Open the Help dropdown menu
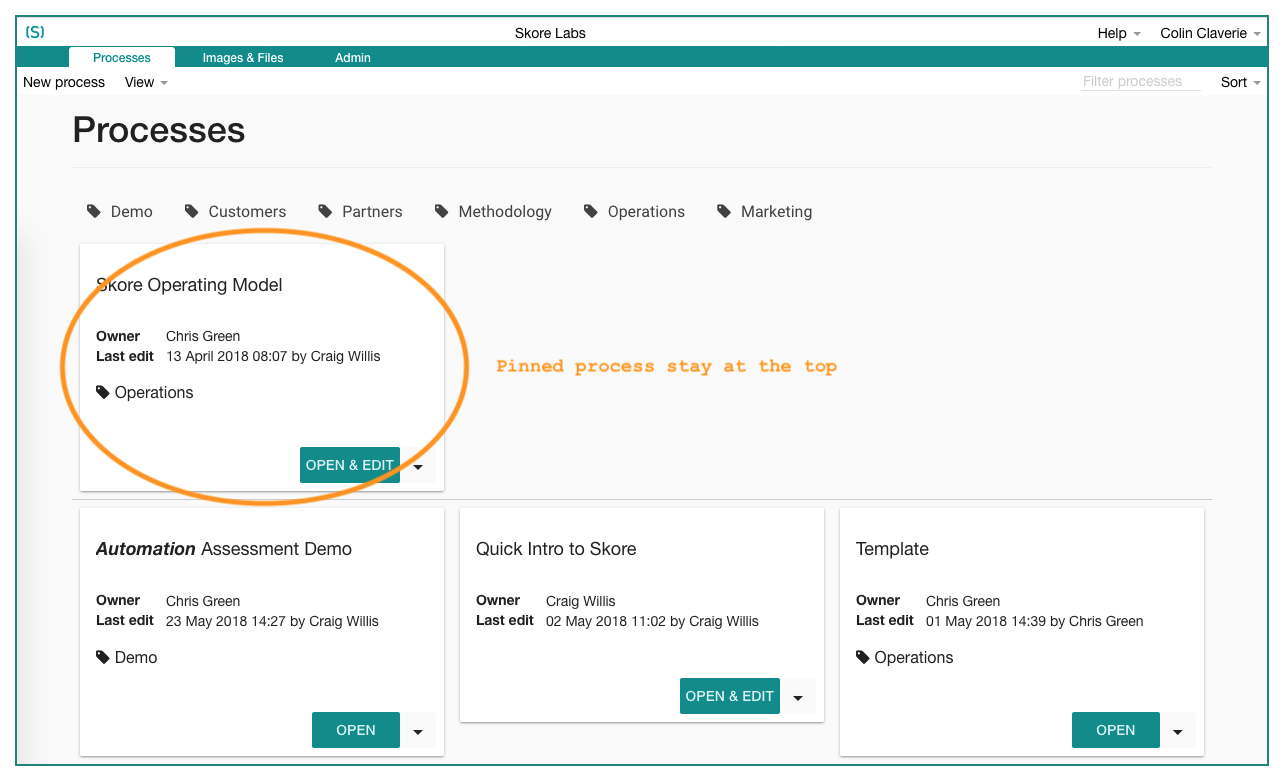Screen dimensions: 1284x781 pyautogui.click(x=1119, y=33)
